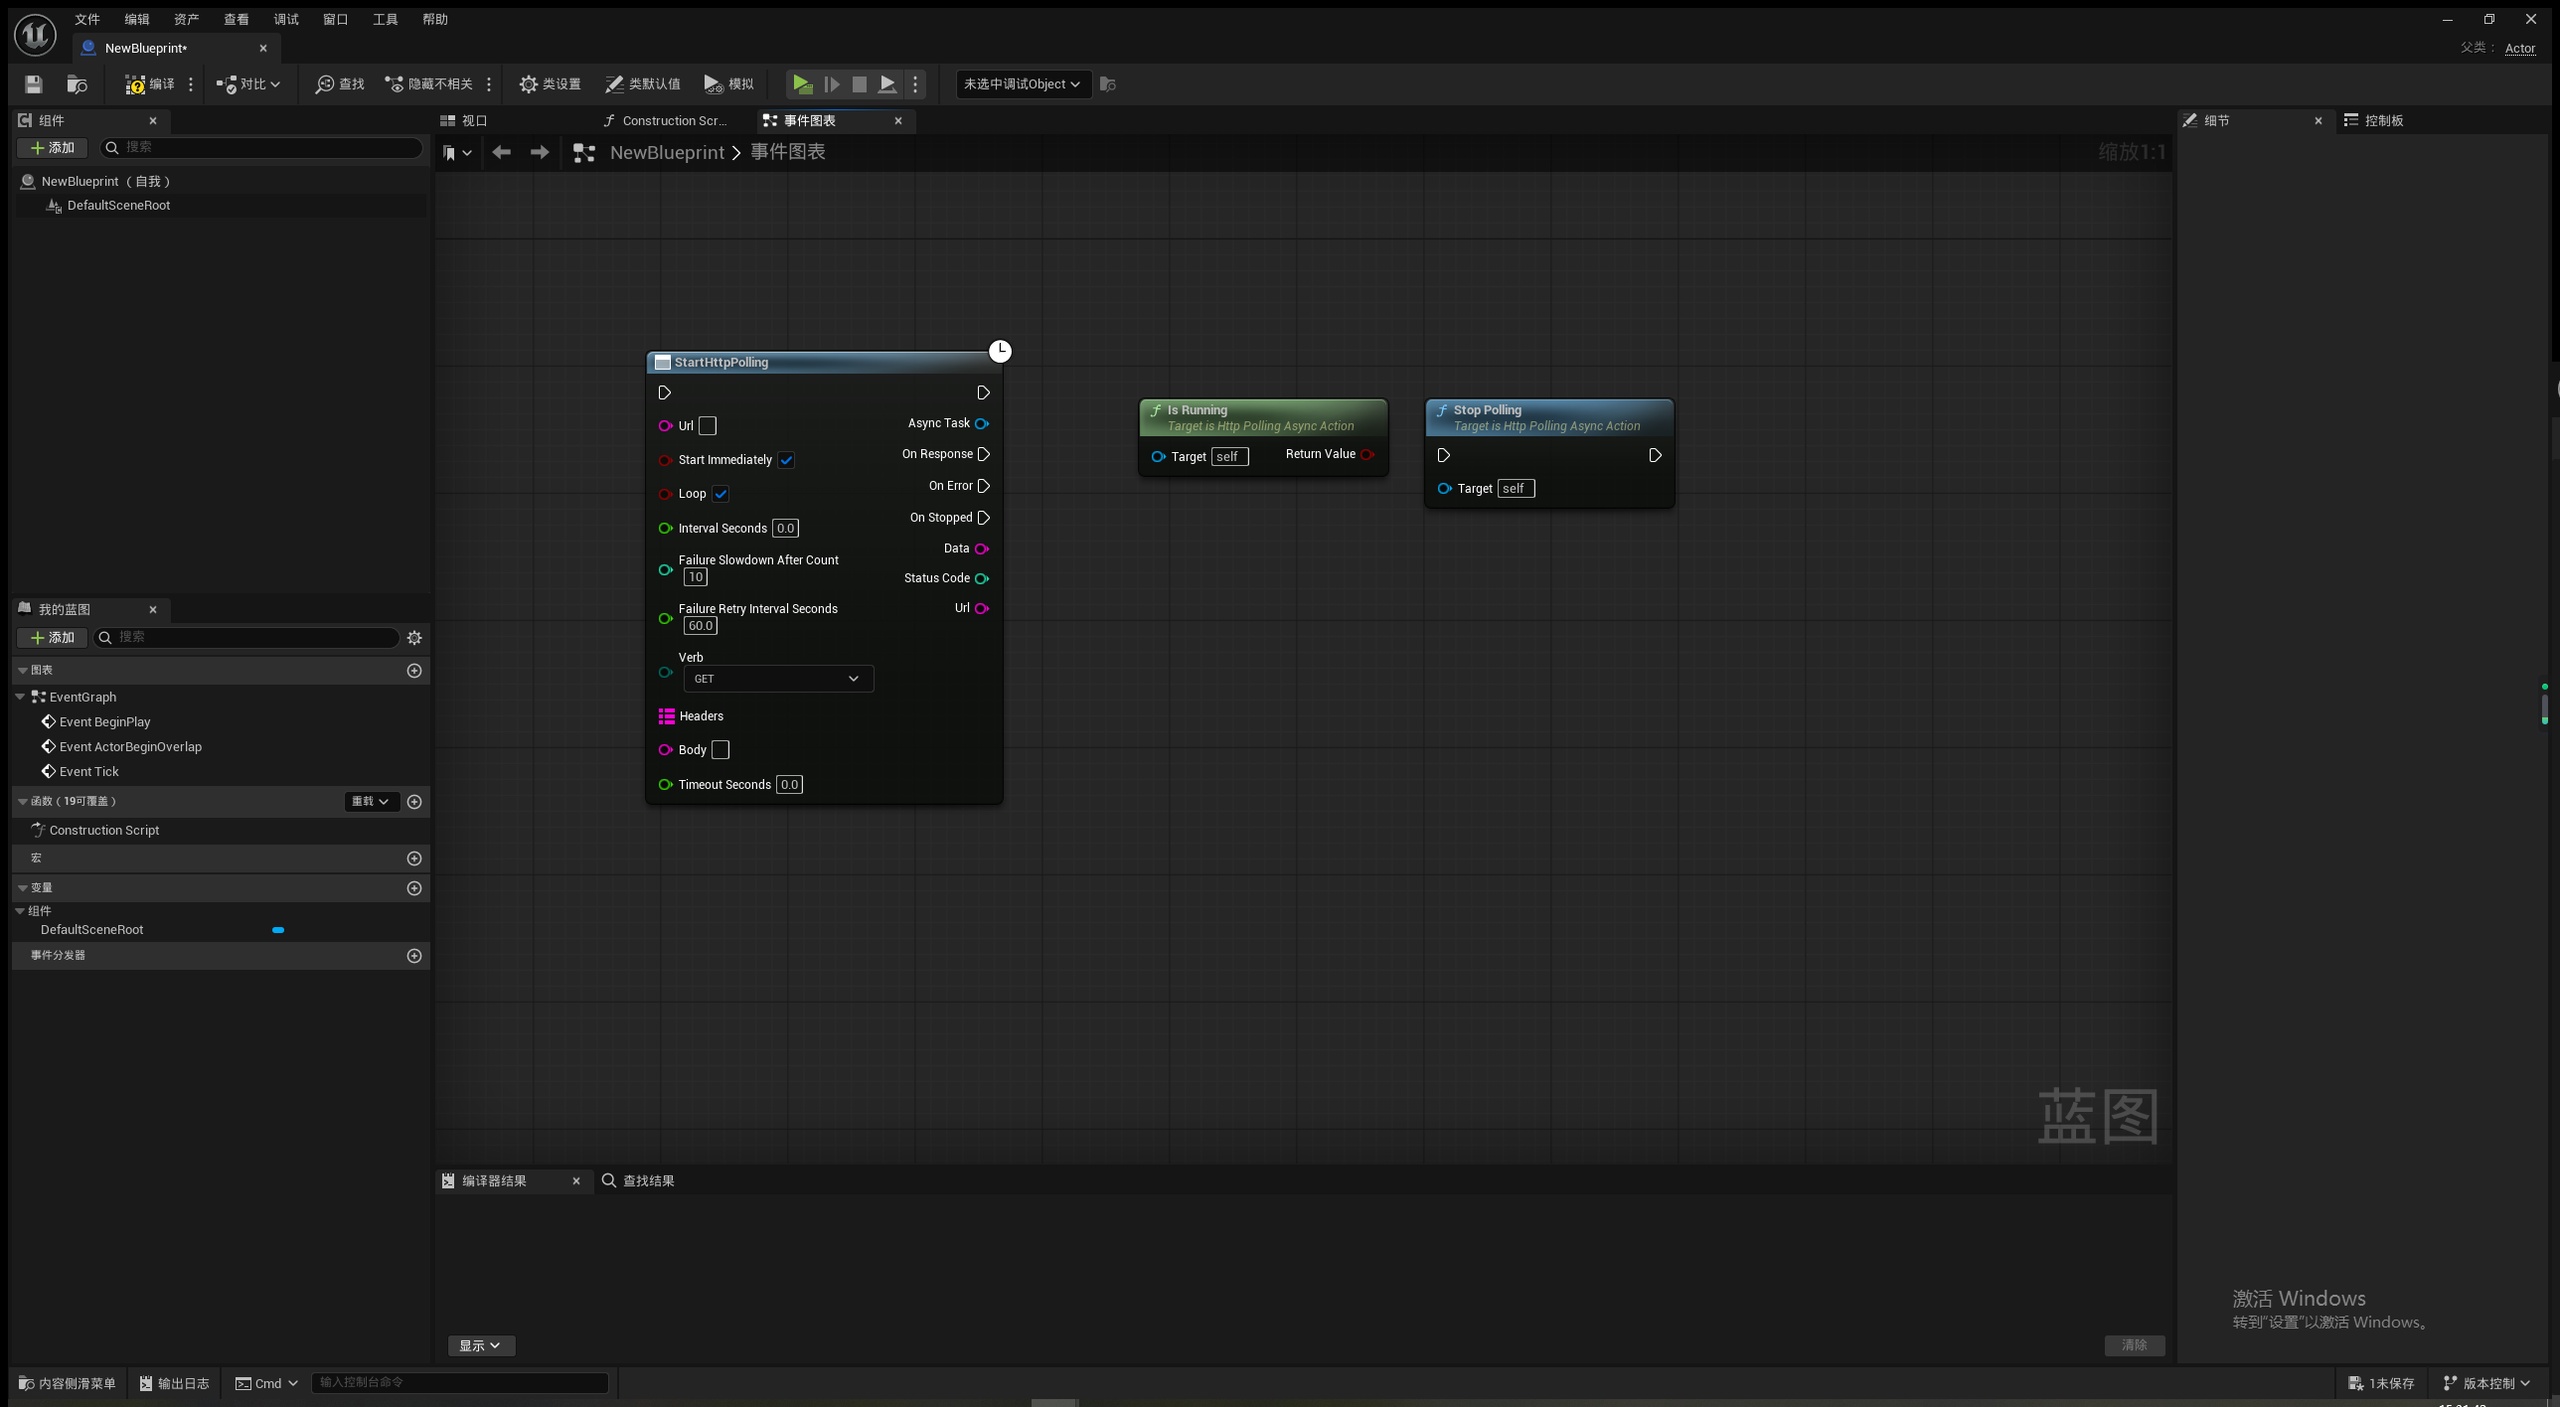Uncheck the Loop checkbox
The image size is (2560, 1407).
(720, 494)
